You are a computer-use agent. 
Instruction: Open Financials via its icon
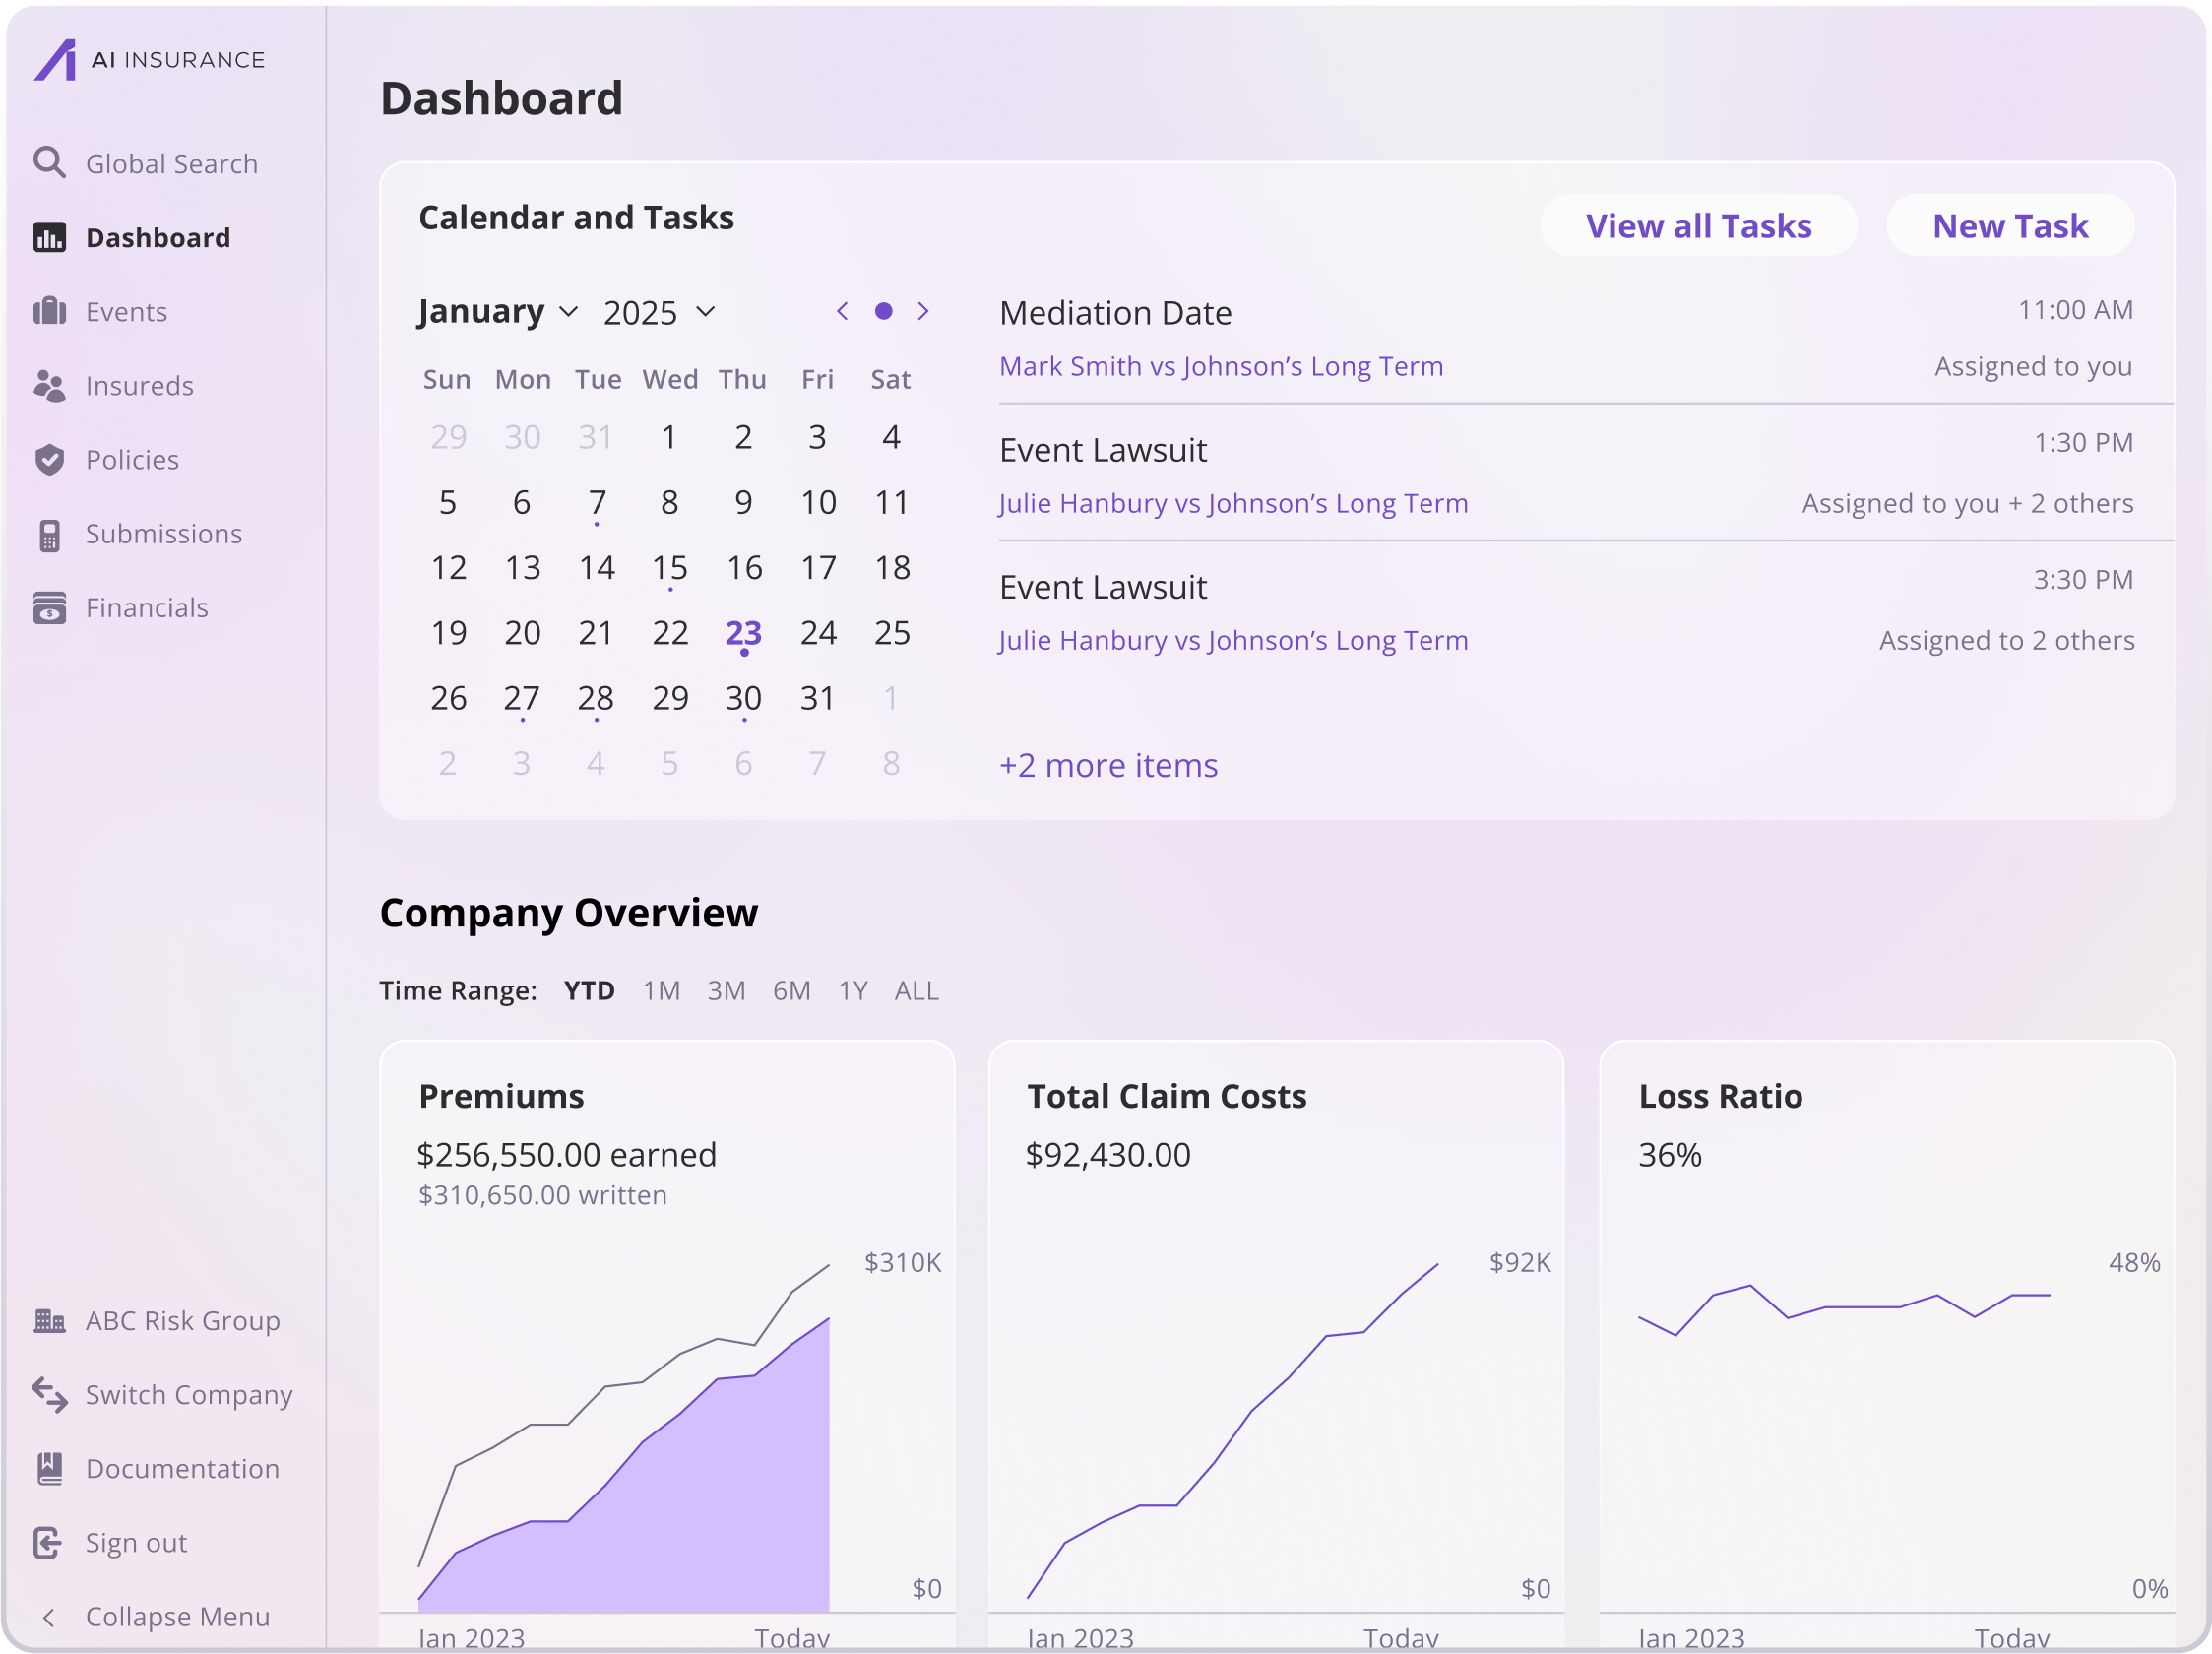point(51,607)
